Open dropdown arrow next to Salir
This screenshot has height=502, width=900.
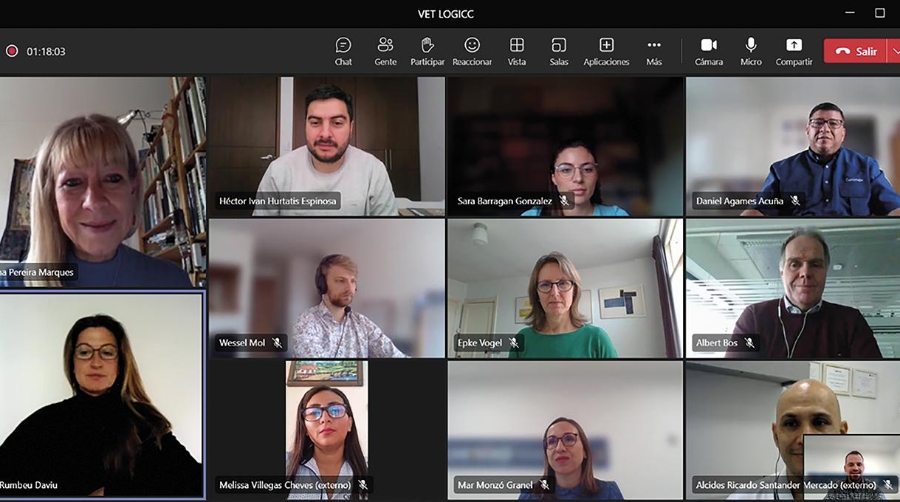pos(893,51)
